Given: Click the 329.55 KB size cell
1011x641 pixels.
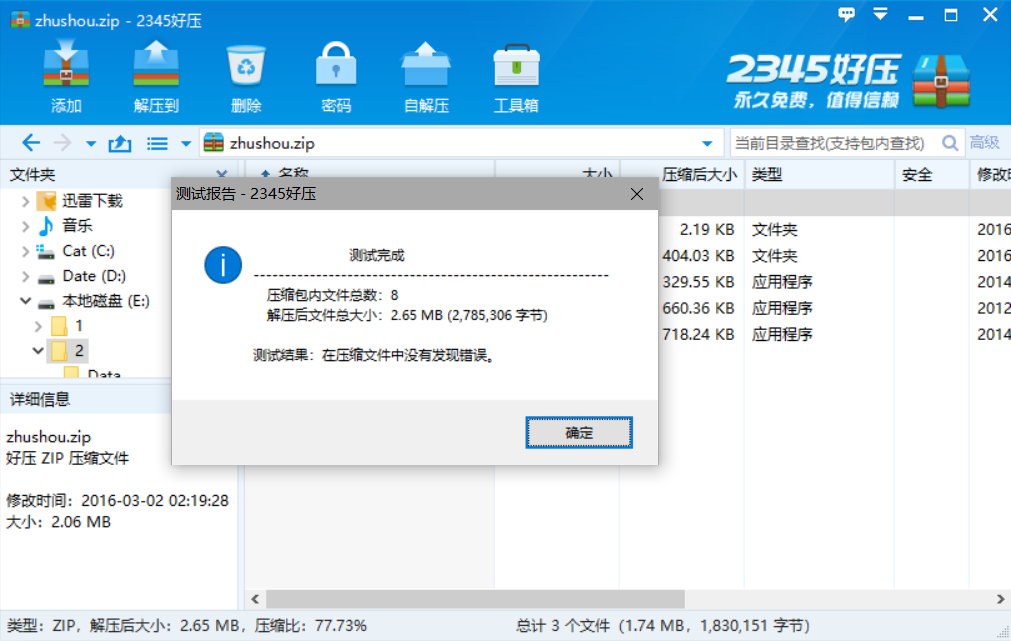Looking at the screenshot, I should pos(698,282).
